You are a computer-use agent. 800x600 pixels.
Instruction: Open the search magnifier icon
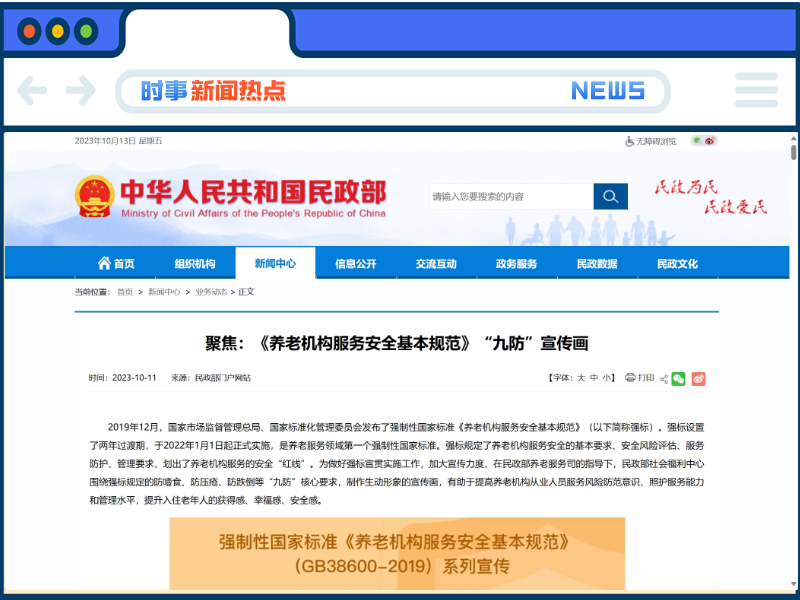[610, 196]
